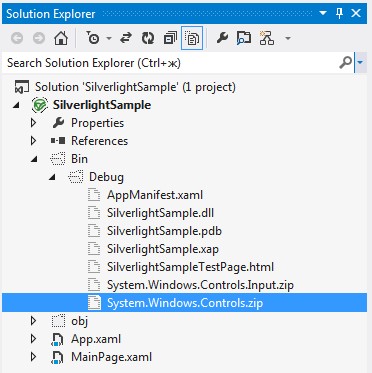This screenshot has height=373, width=372.
Task: Expand the References node
Action: pyautogui.click(x=33, y=141)
